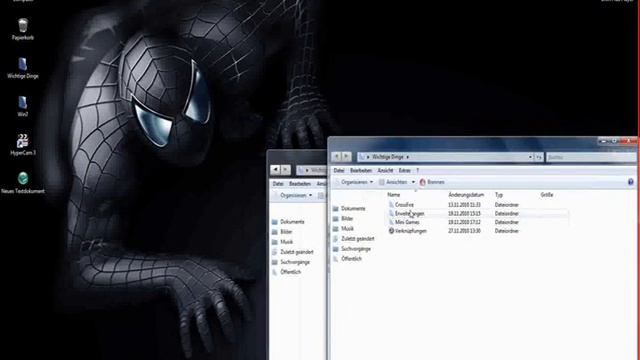Screen dimensions: 640x360
Task: Expand arrow after Wichtige Dinge breadcrumb
Action: (407, 157)
